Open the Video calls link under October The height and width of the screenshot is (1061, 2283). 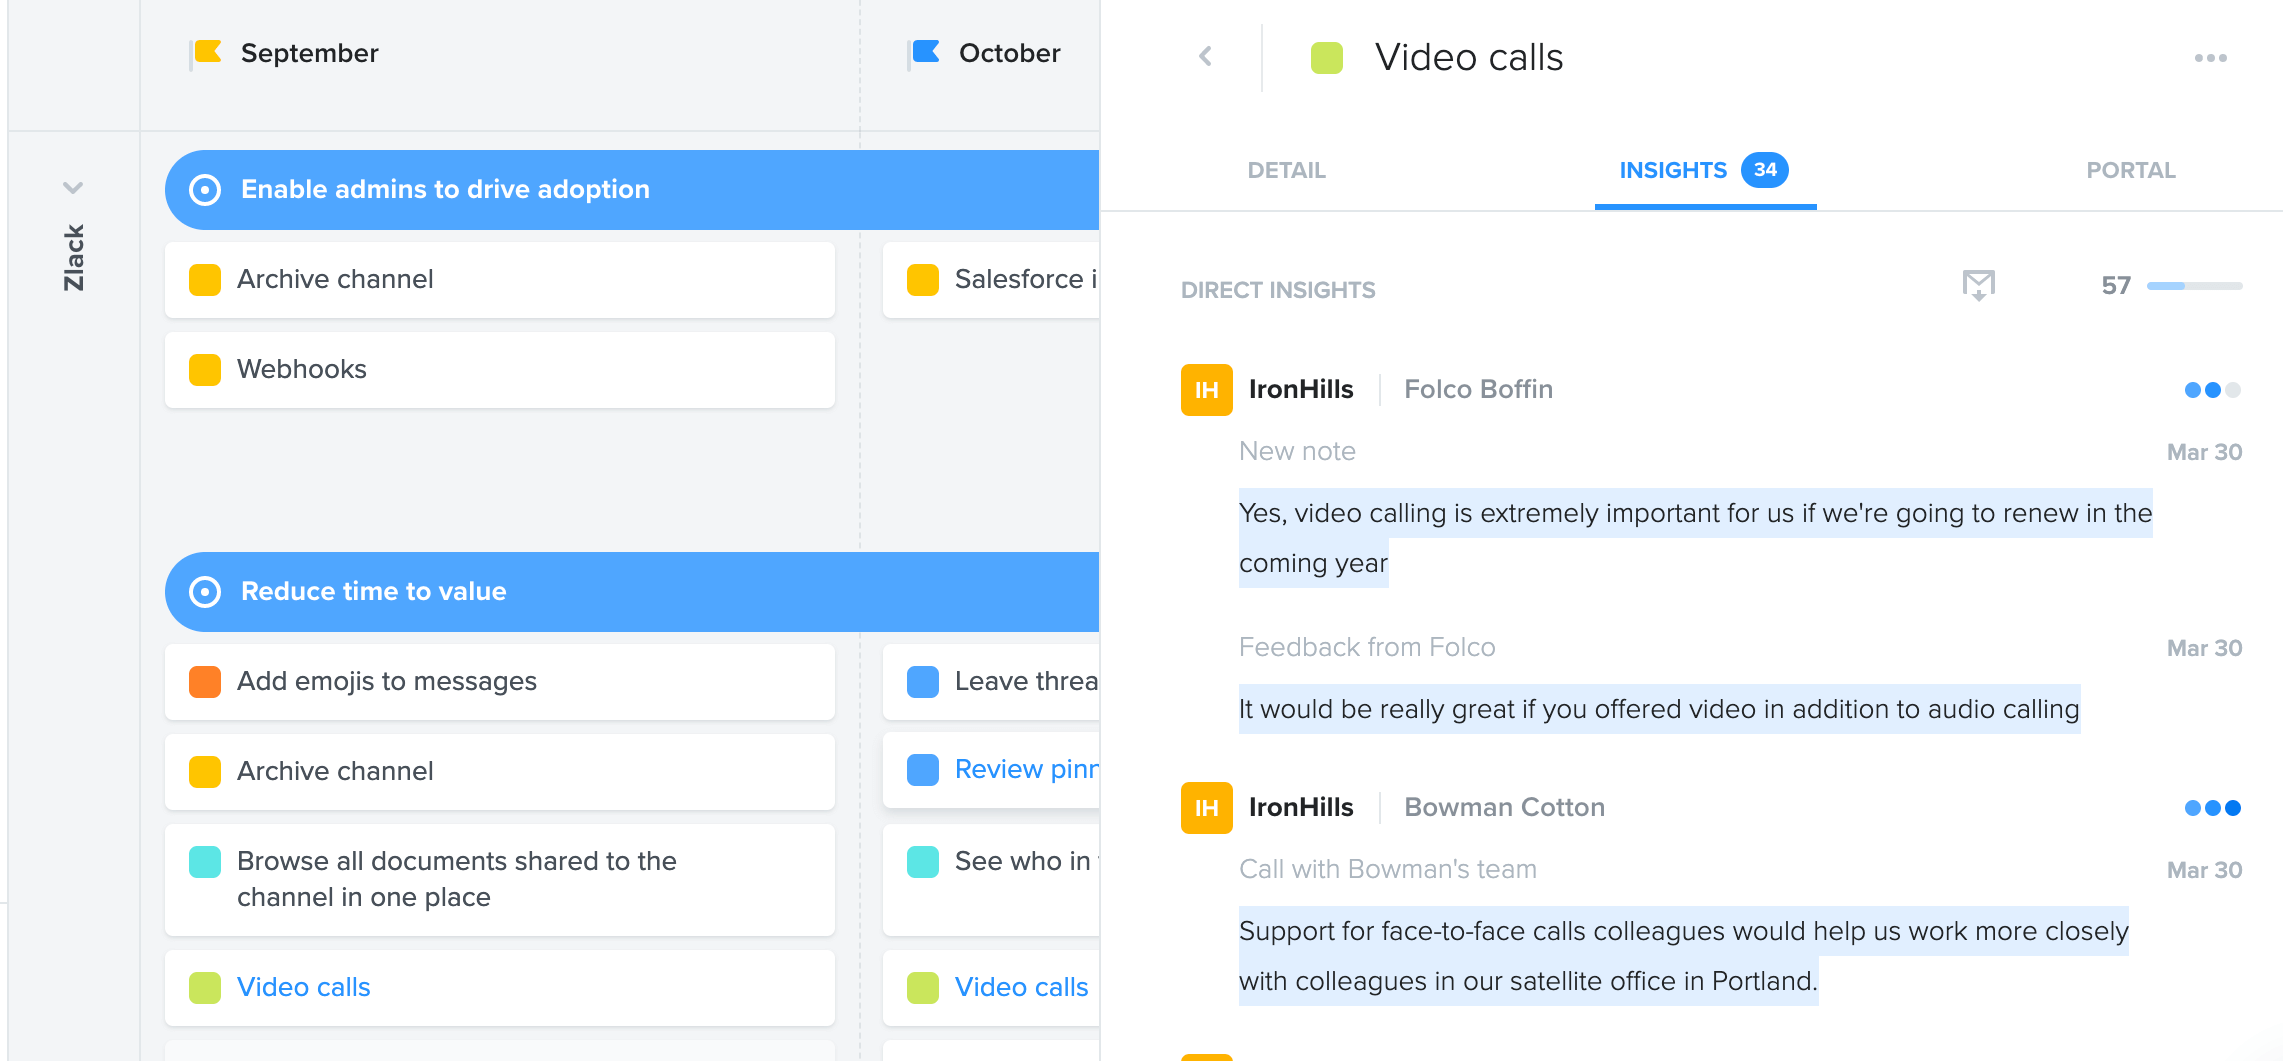pos(1021,987)
